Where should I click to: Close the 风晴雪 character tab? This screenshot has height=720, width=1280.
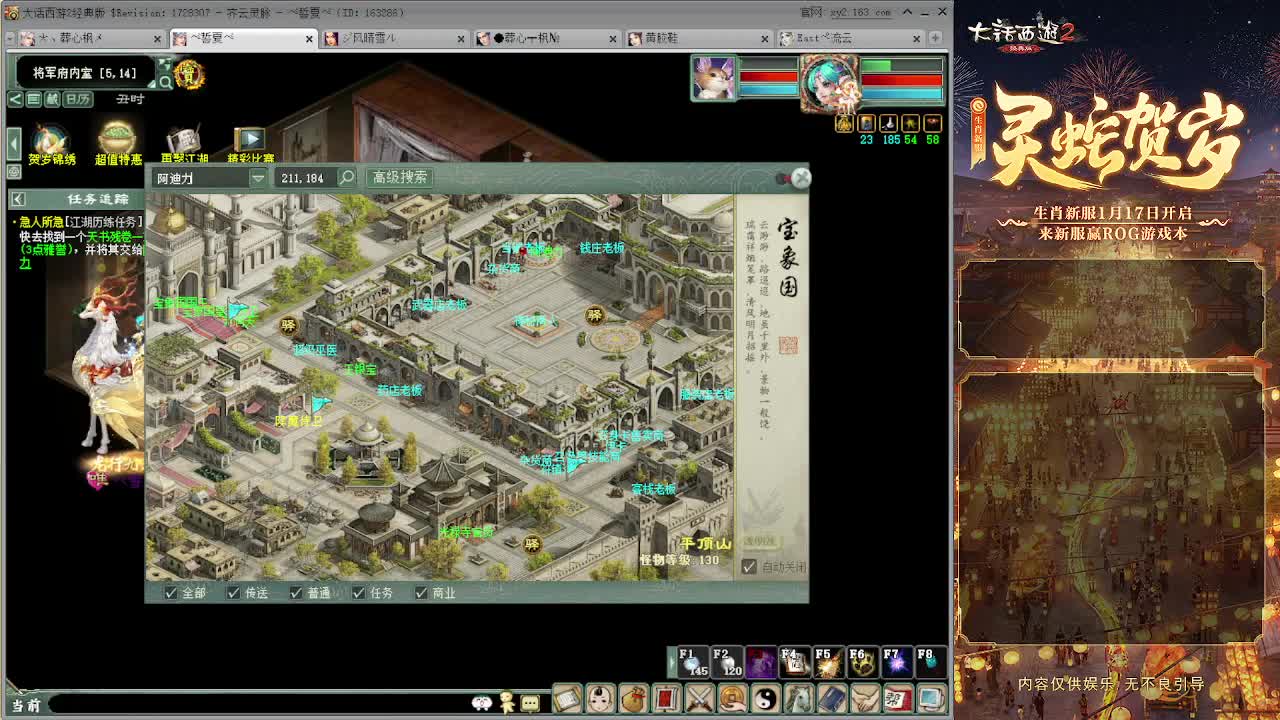pos(460,38)
